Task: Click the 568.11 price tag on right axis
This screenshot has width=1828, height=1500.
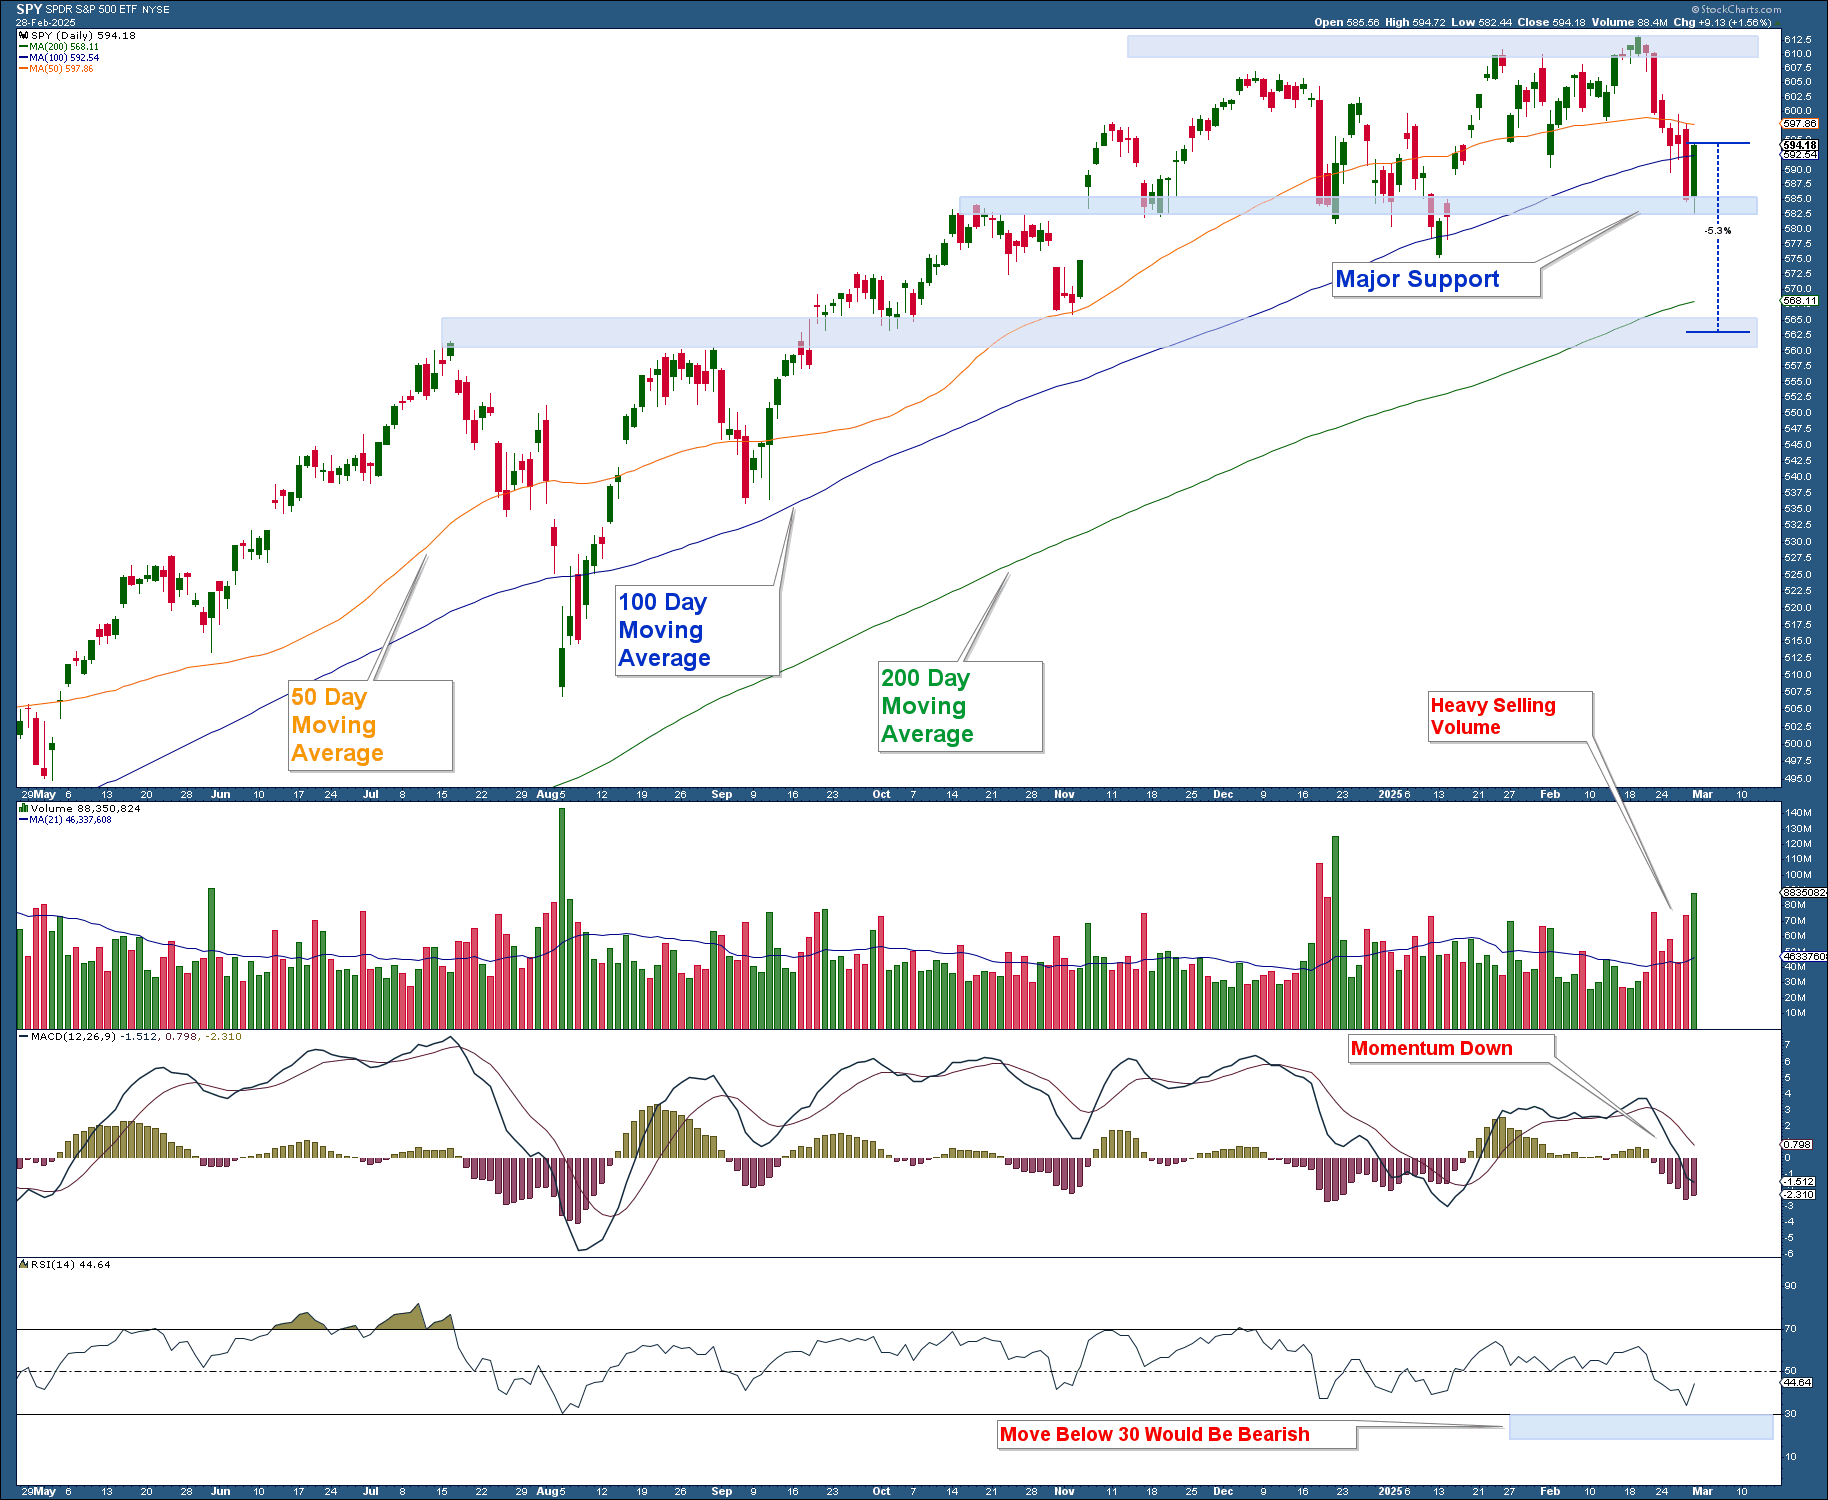Action: [x=1800, y=301]
